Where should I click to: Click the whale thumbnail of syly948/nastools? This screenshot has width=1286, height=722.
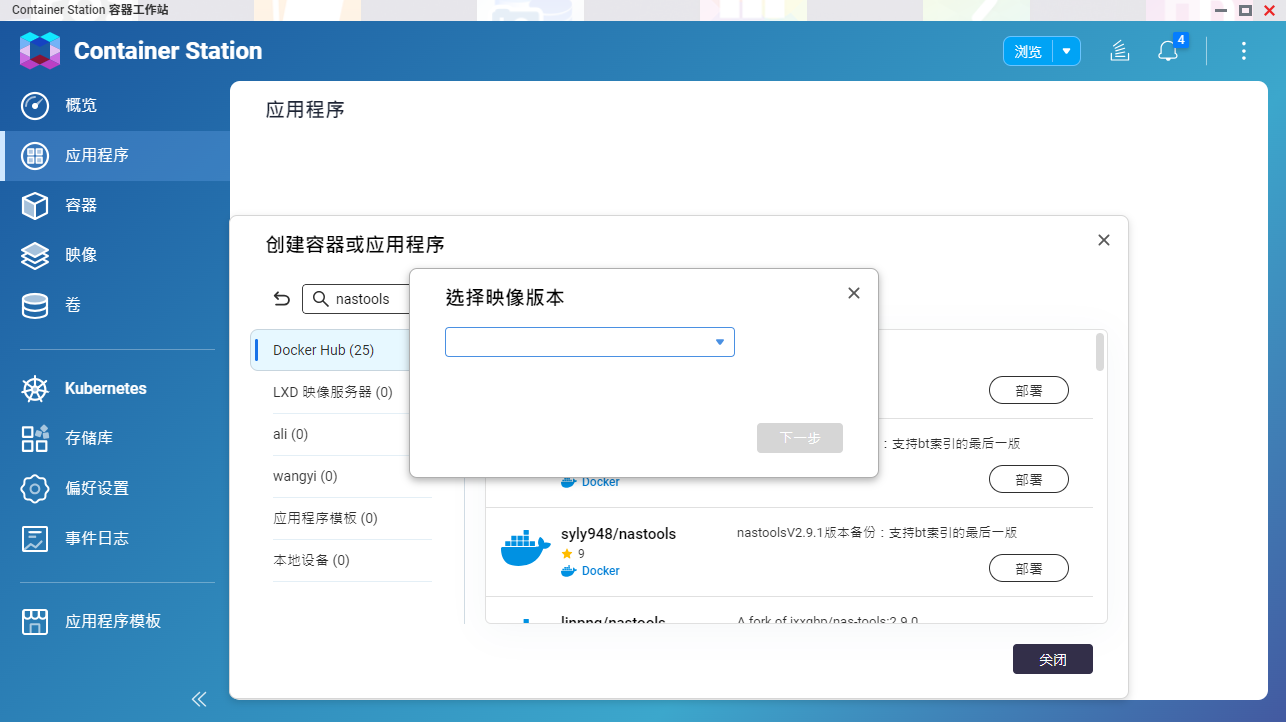point(525,550)
